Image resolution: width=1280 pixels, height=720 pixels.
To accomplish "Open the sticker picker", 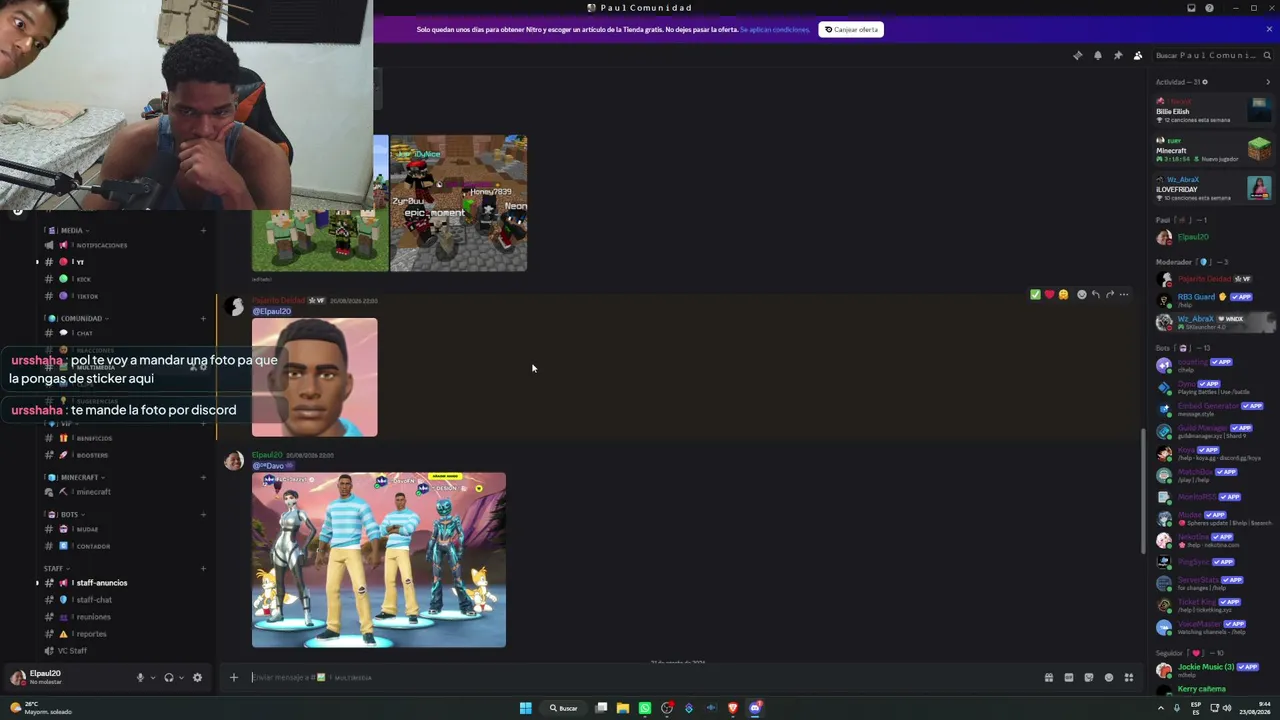I will 1089,678.
